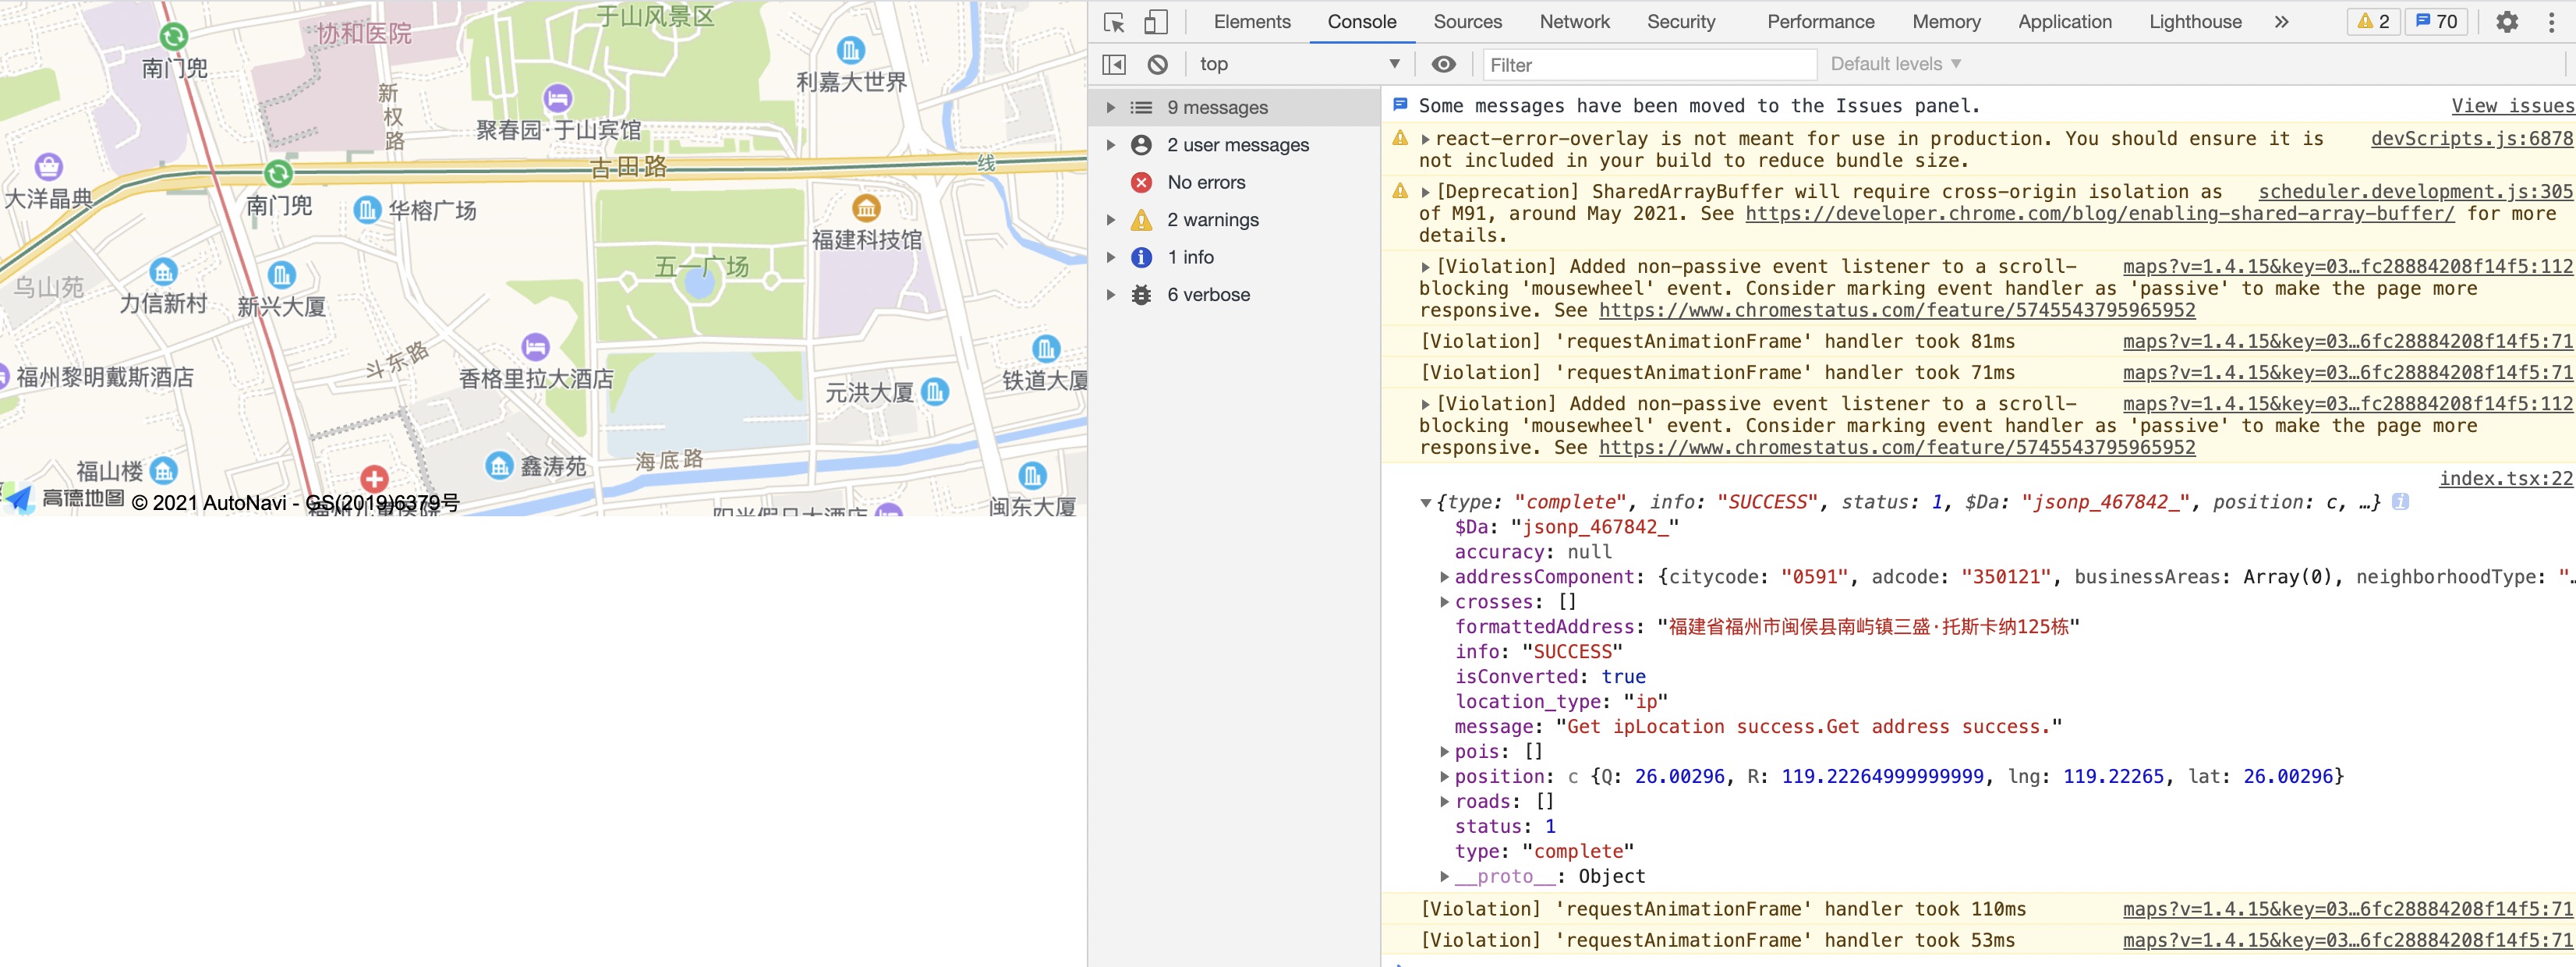Expand the addressComponent object property

click(x=1444, y=577)
